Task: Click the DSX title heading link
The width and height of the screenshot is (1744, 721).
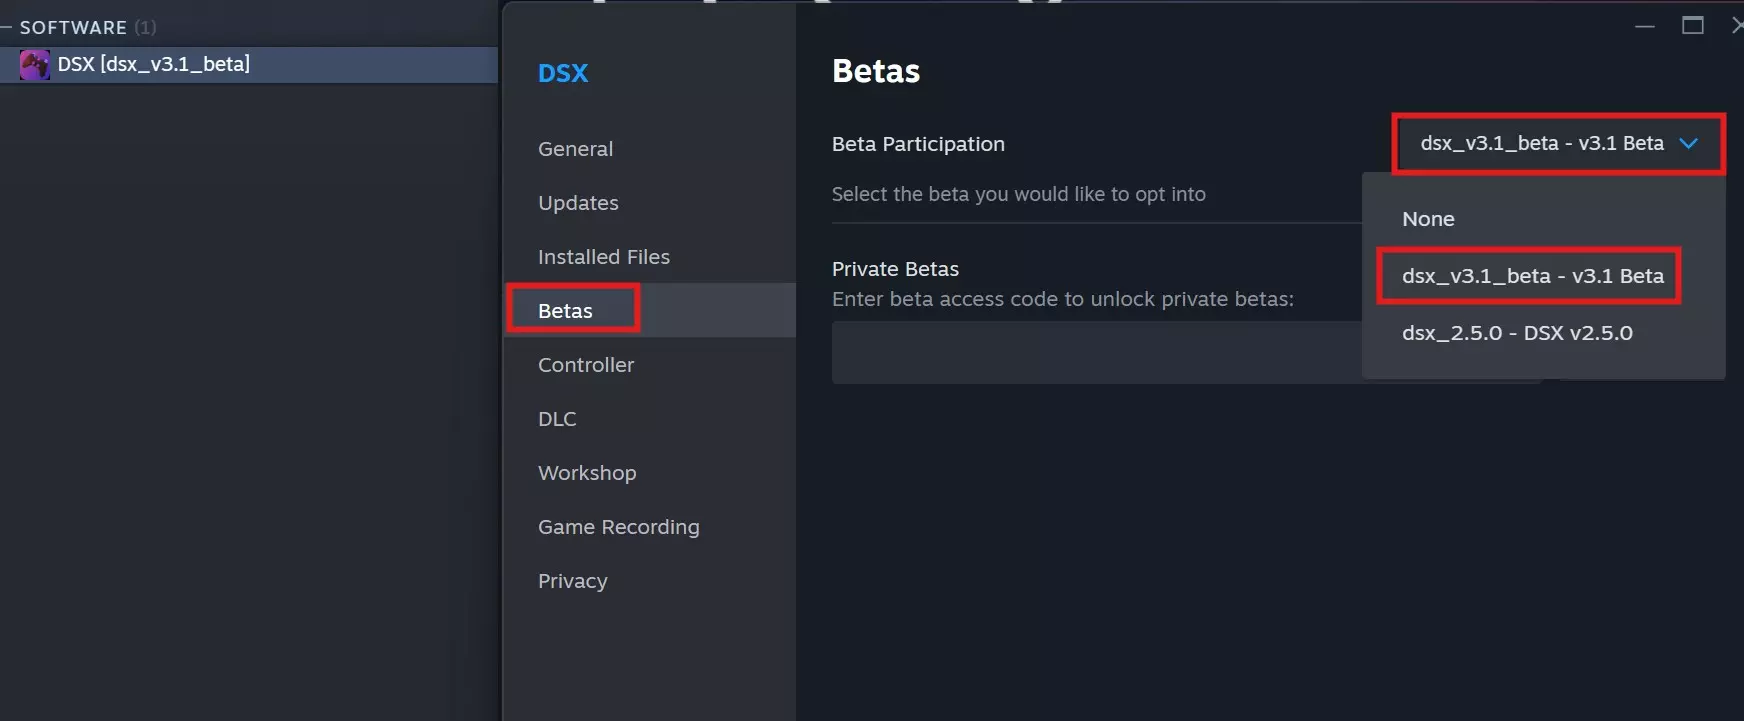Action: [563, 73]
